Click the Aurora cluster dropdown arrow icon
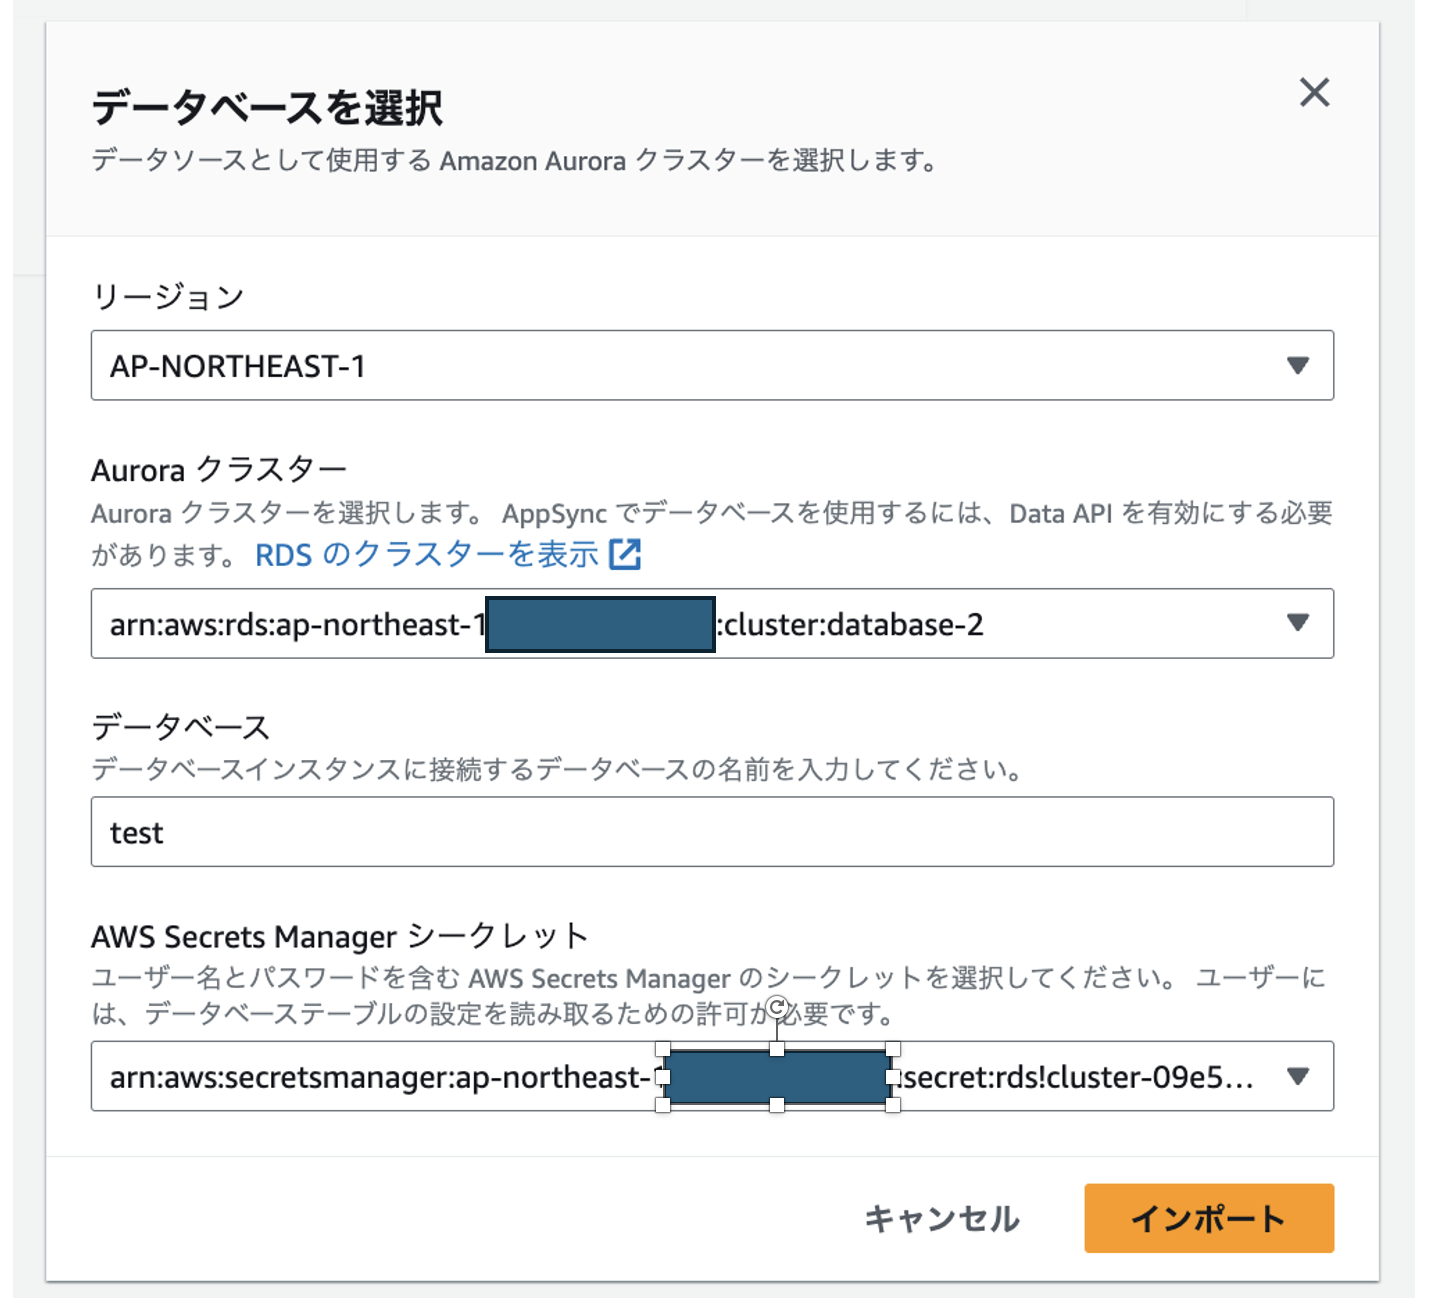1434x1298 pixels. tap(1298, 623)
